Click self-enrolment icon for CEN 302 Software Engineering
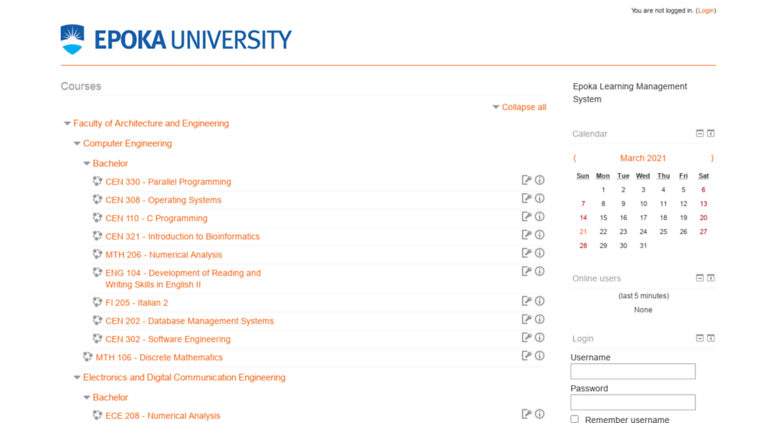This screenshot has width=777, height=423. [526, 338]
